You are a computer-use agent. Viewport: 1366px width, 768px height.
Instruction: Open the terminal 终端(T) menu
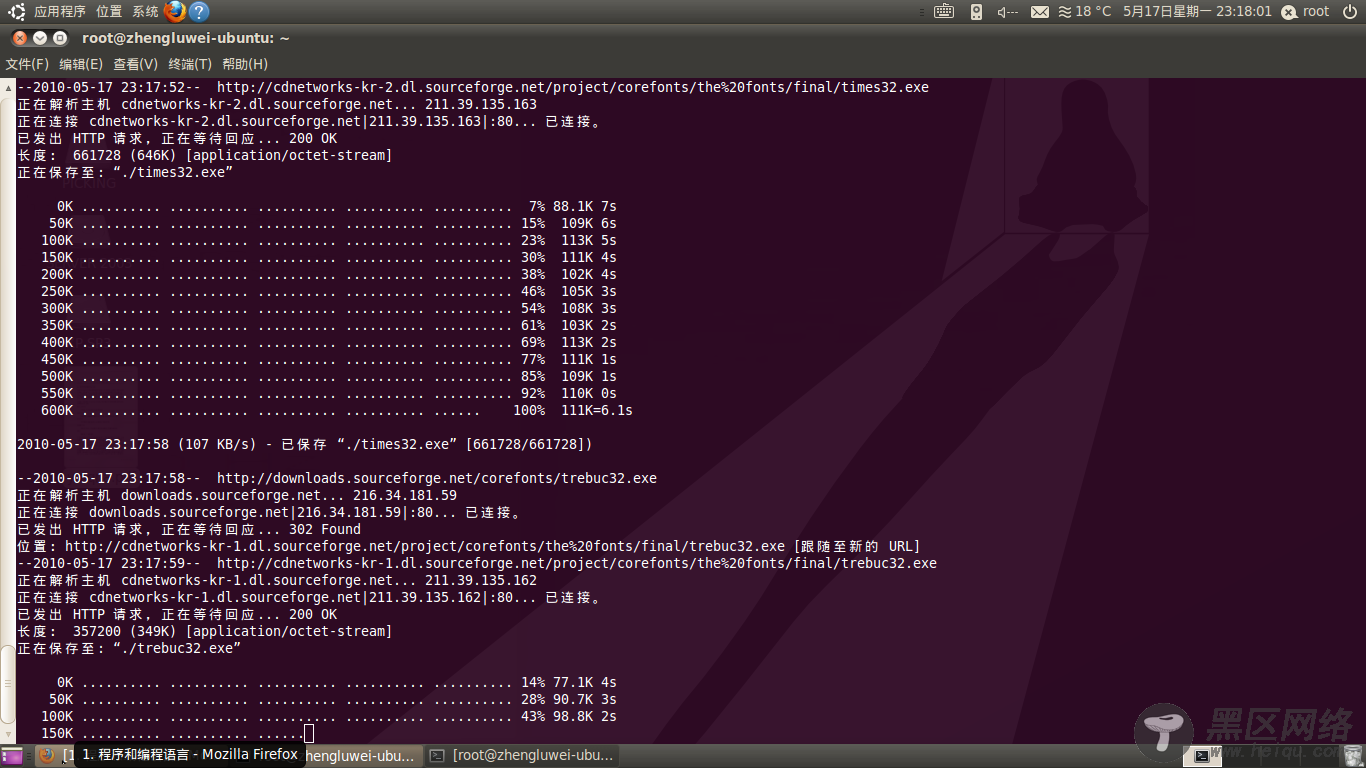(190, 64)
